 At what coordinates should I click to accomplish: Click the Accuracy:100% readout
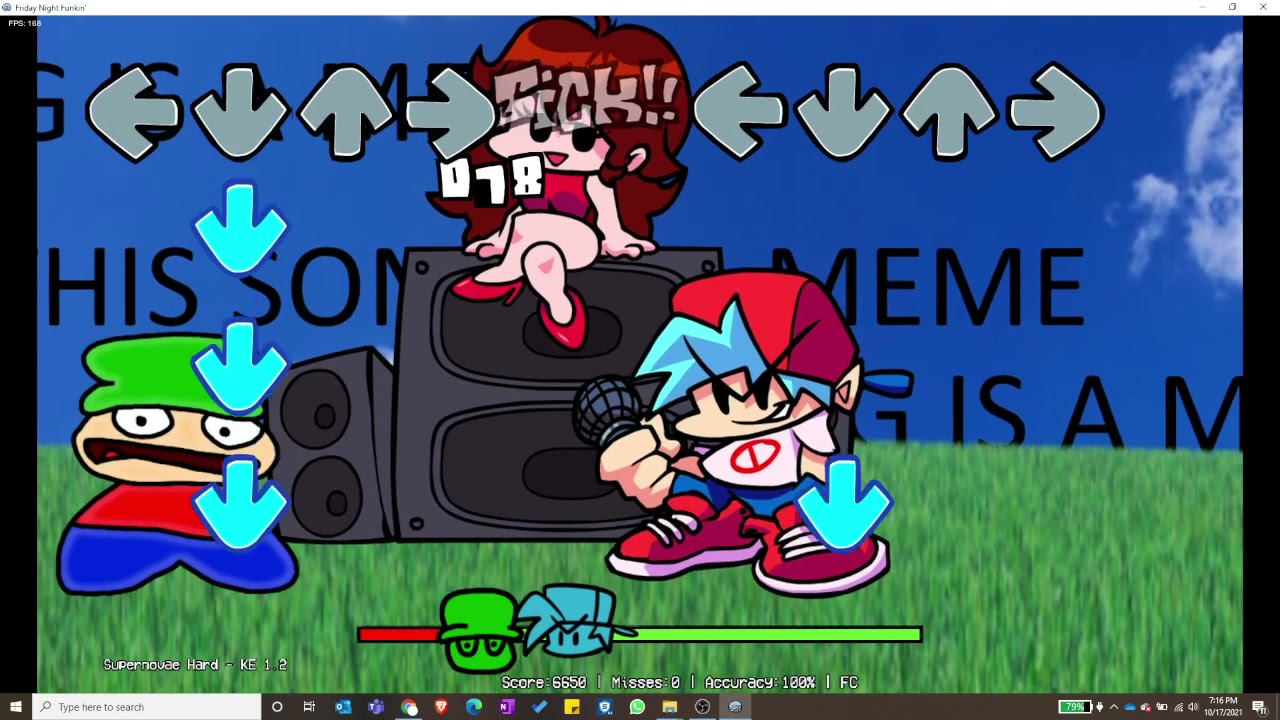click(760, 682)
